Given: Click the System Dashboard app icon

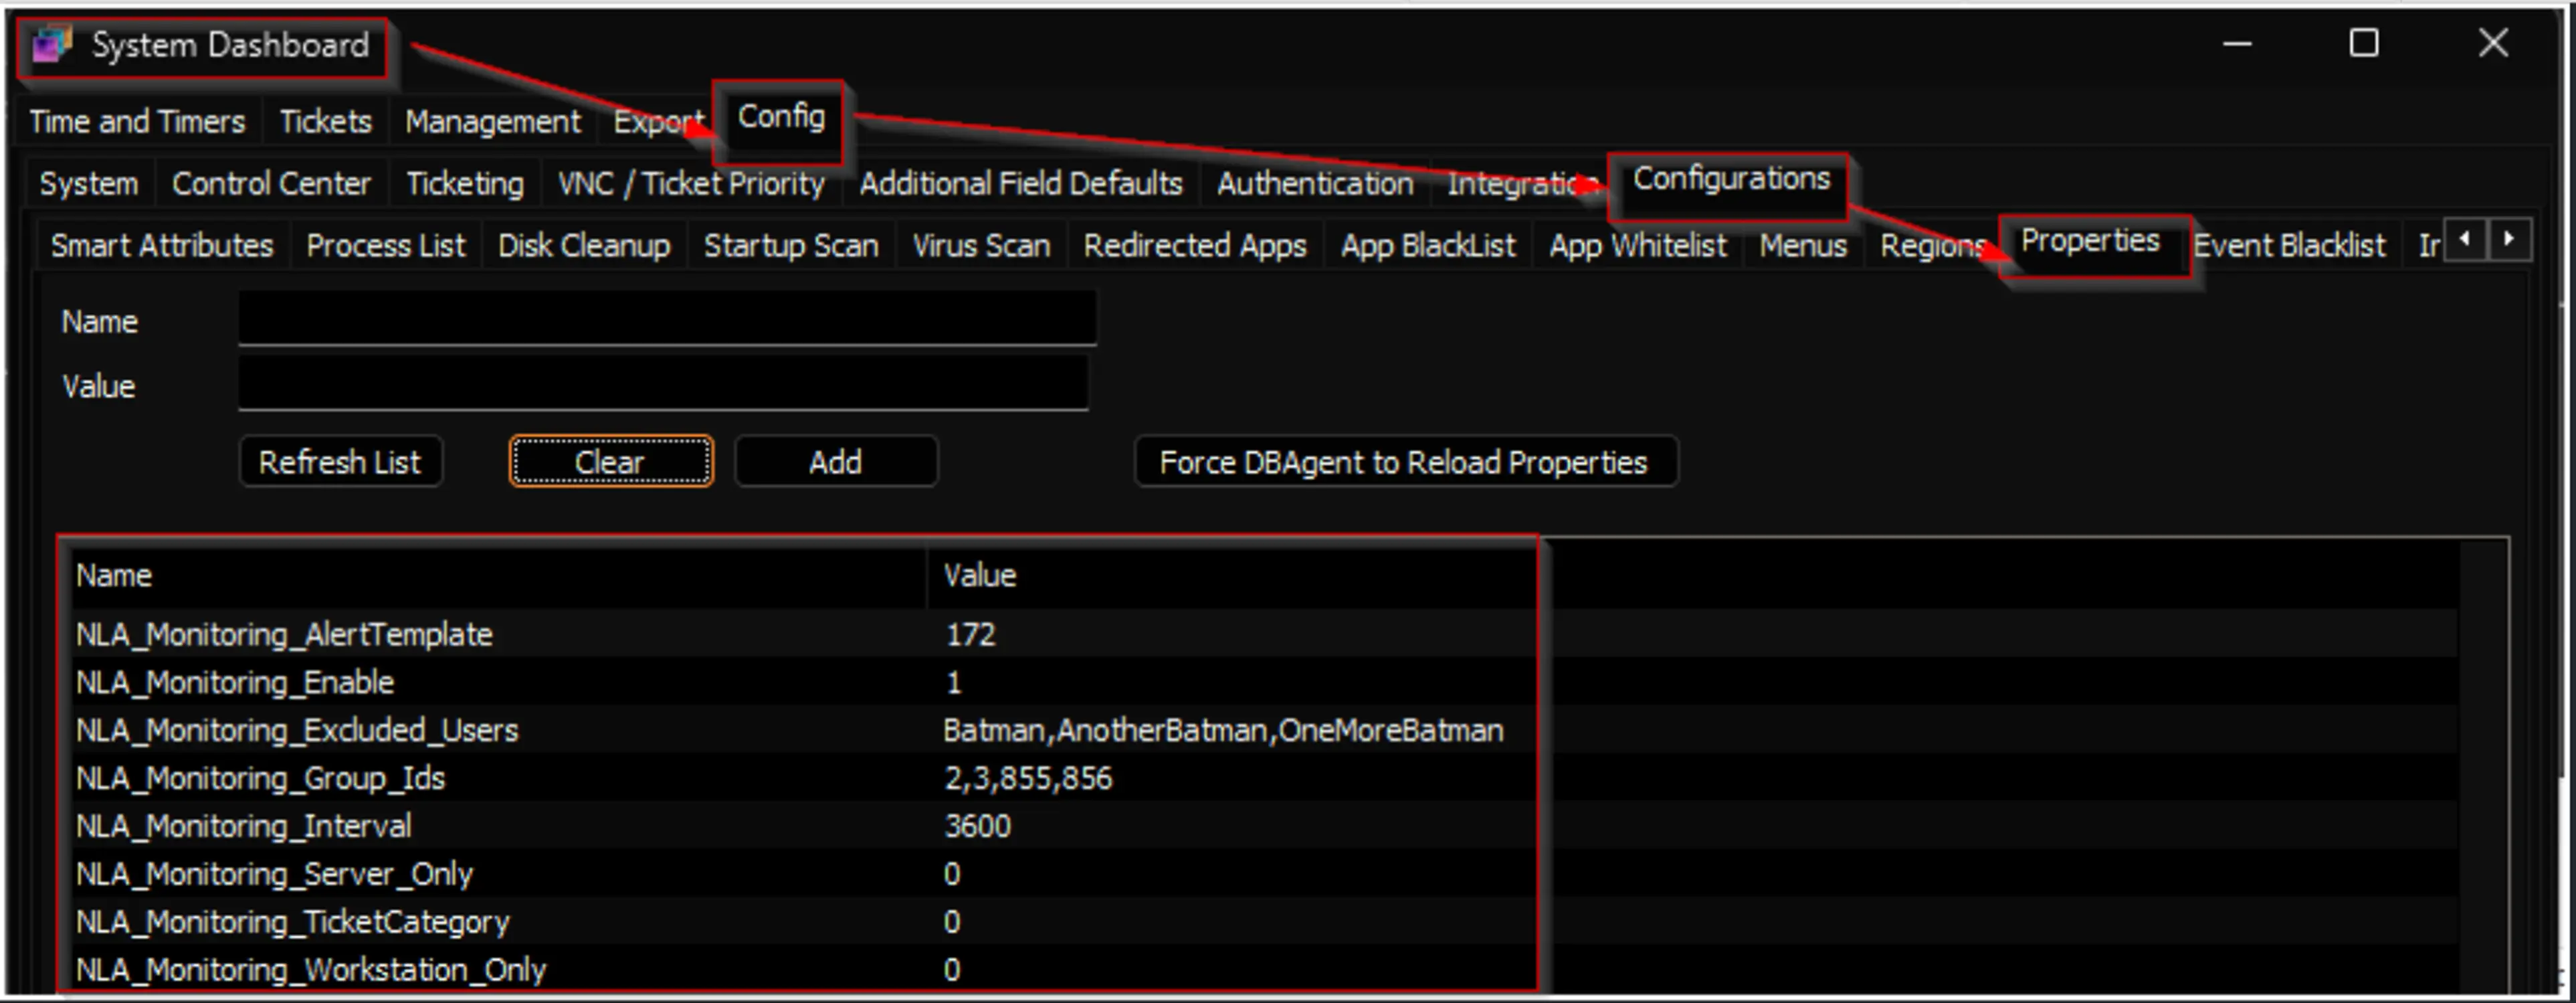Looking at the screenshot, I should point(52,45).
